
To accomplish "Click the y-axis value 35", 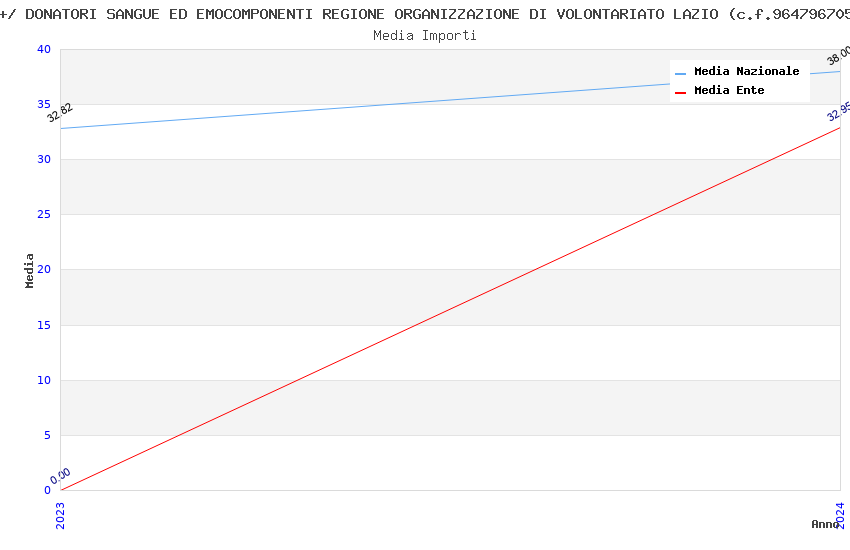I will [x=44, y=104].
